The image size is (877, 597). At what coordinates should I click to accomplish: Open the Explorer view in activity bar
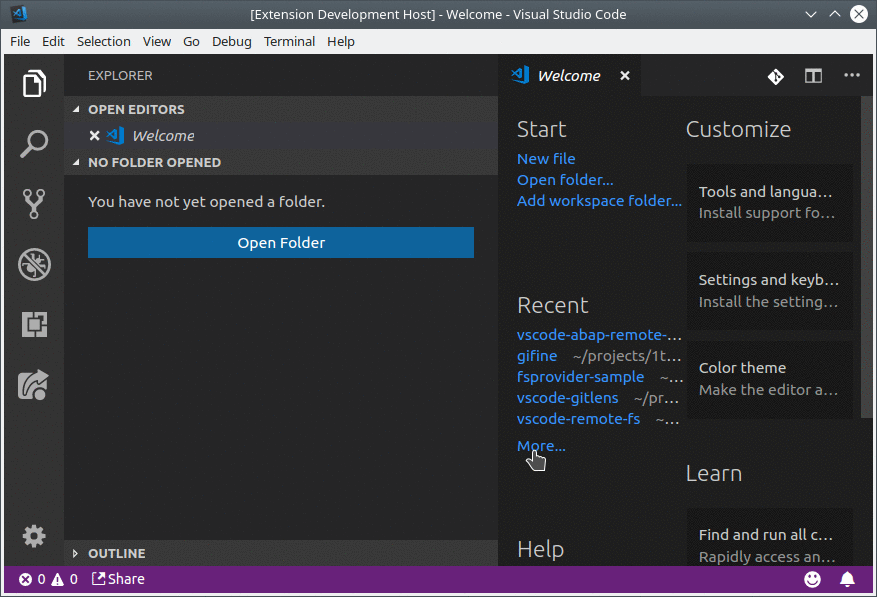[34, 83]
